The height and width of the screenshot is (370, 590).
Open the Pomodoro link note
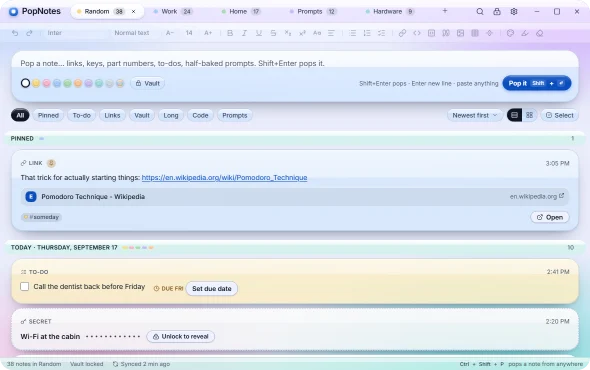click(x=550, y=217)
